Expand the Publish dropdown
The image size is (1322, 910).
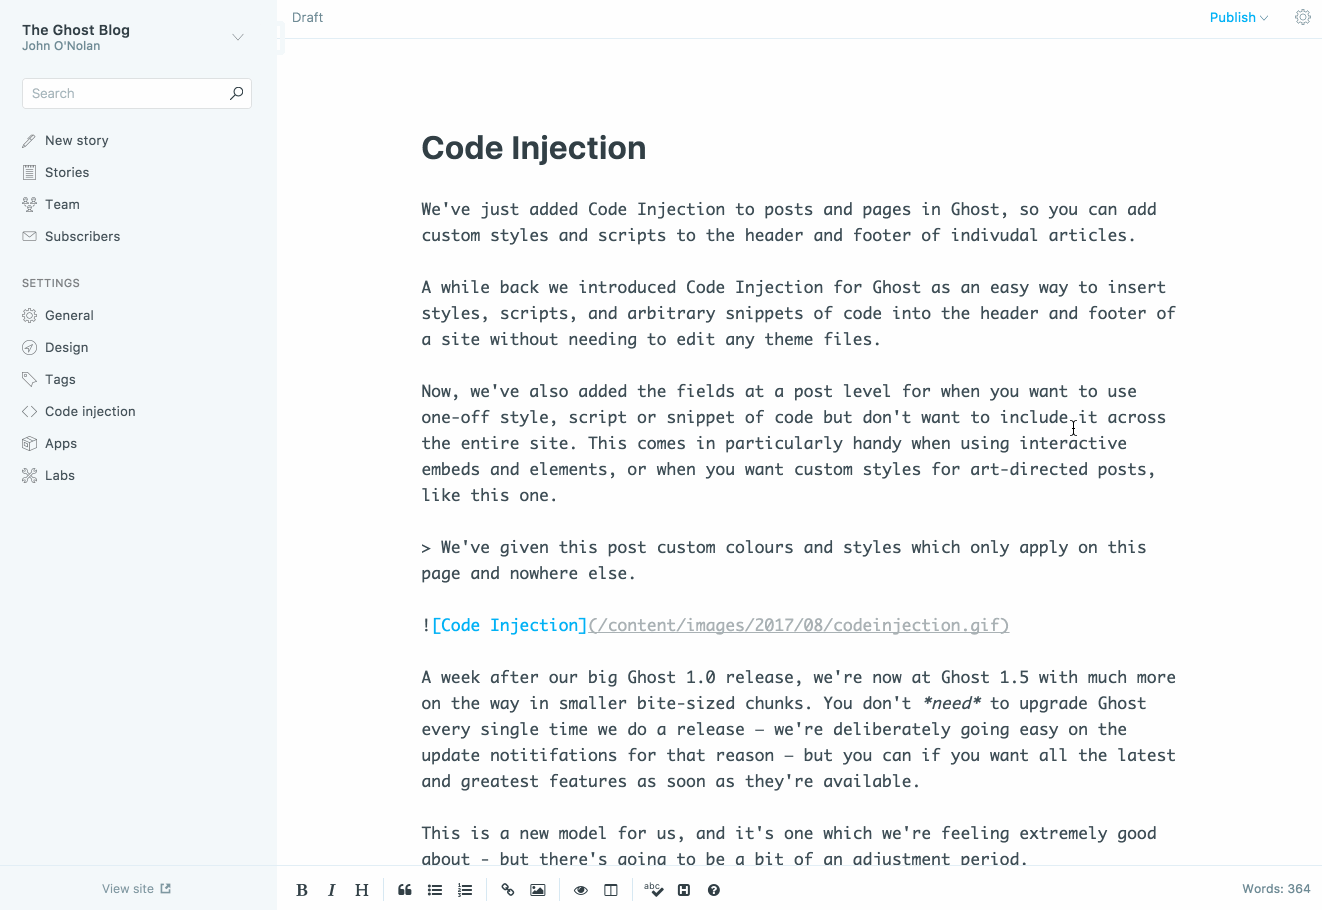1238,17
